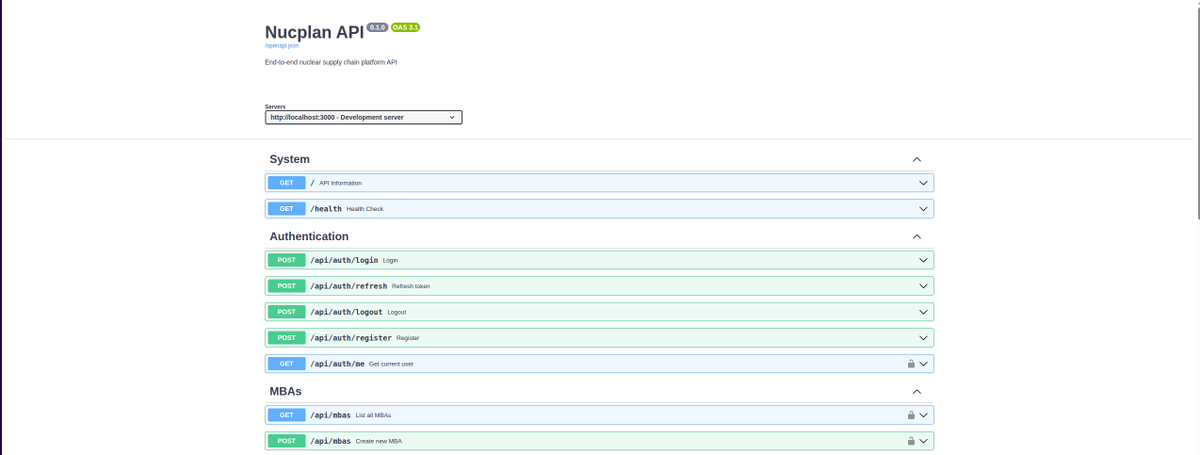
Task: Click the /health path text
Action: (326, 209)
